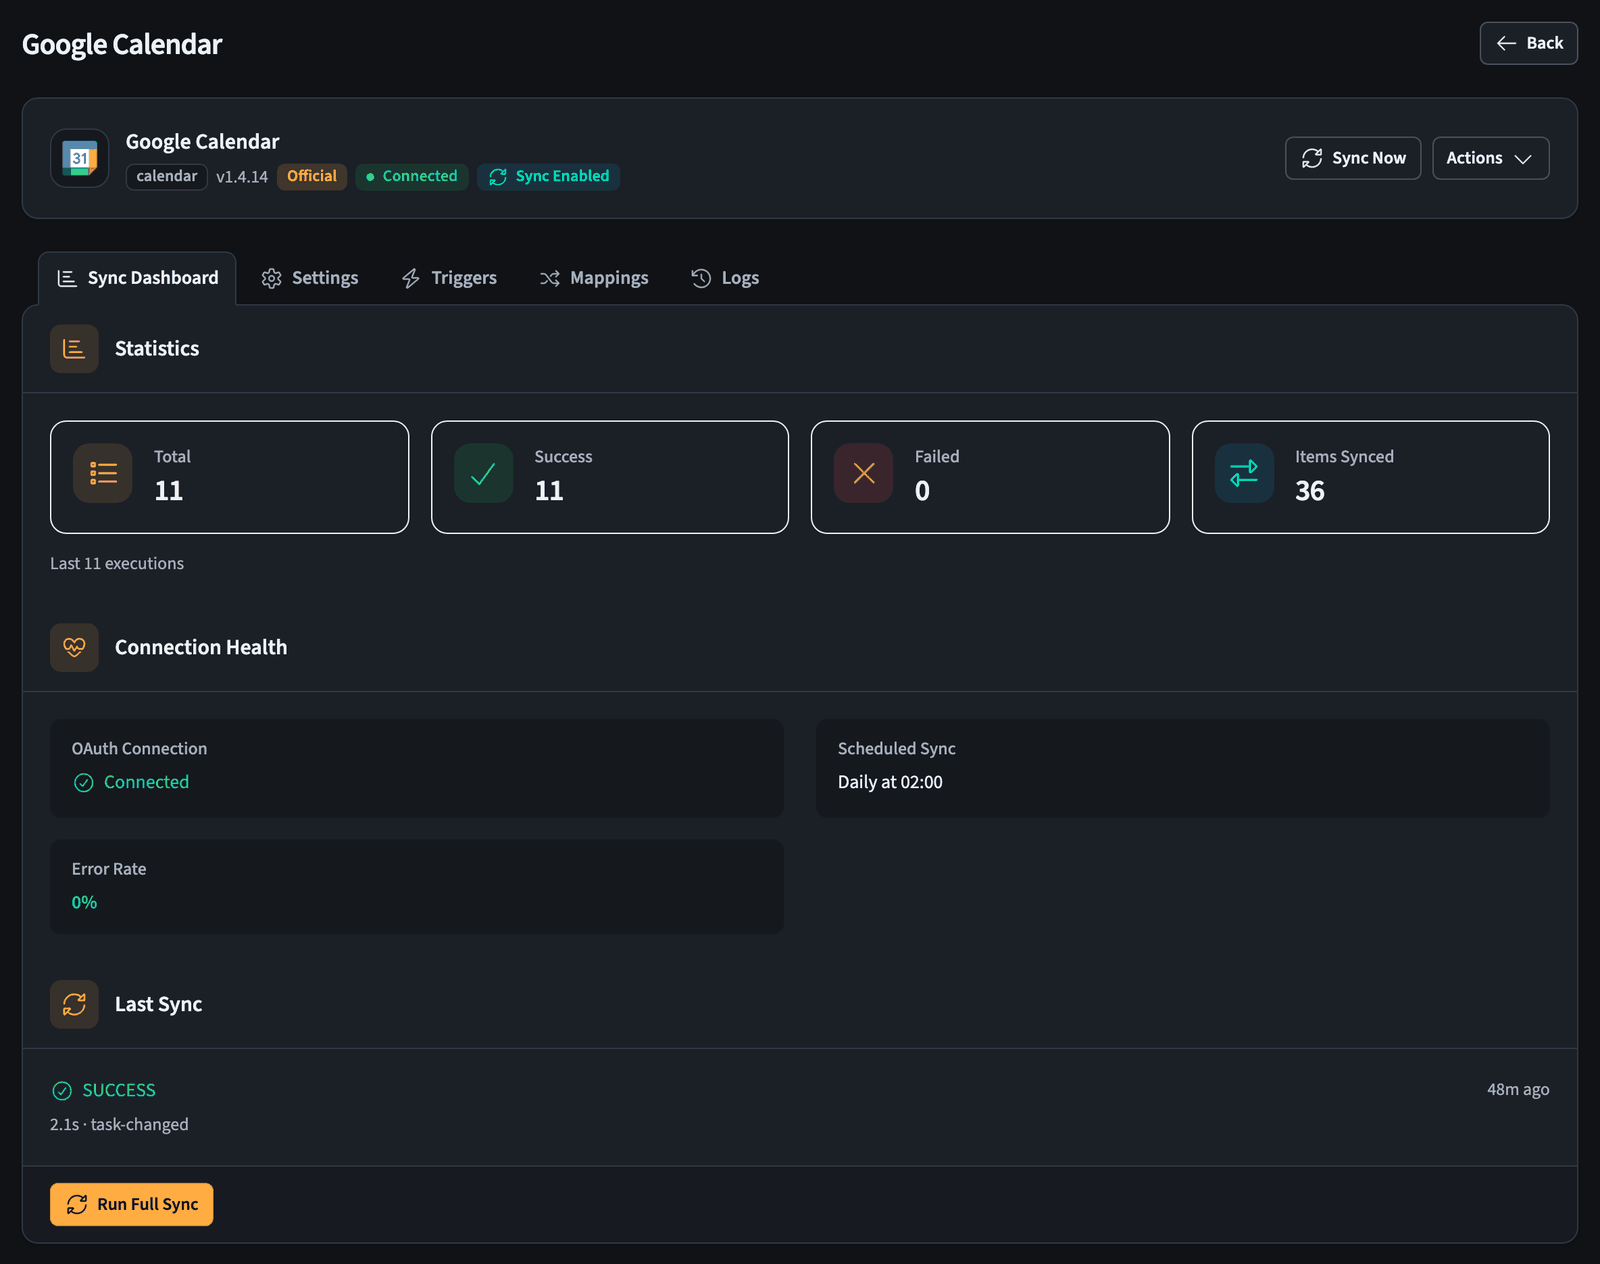This screenshot has height=1264, width=1600.
Task: Open the Settings tab
Action: point(310,278)
